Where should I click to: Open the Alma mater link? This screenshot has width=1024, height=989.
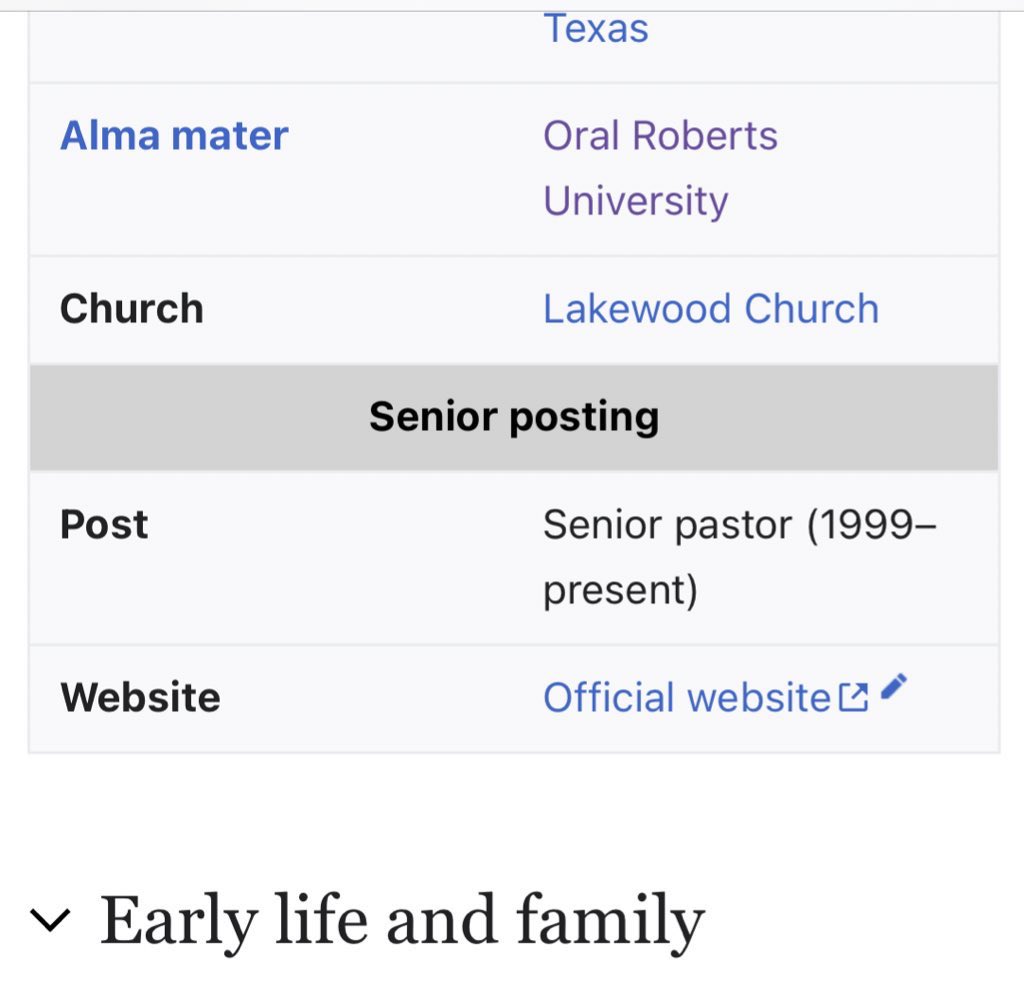(x=174, y=136)
